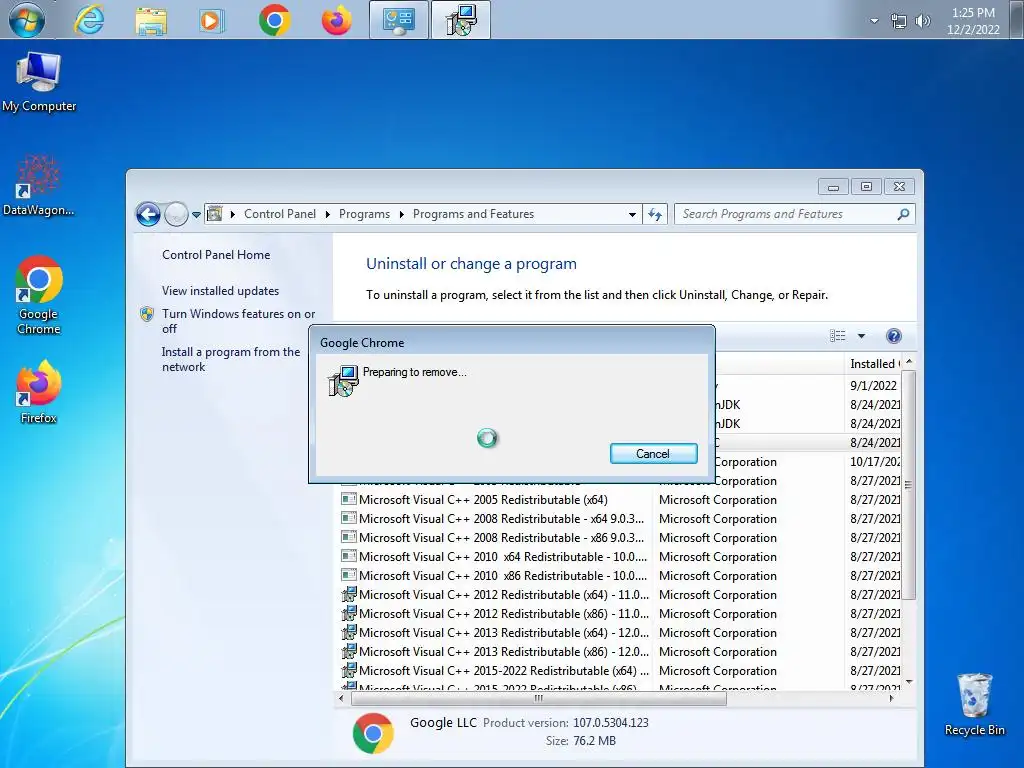Click the horizontal scrollbar right arrow
1024x768 pixels.
click(x=891, y=698)
